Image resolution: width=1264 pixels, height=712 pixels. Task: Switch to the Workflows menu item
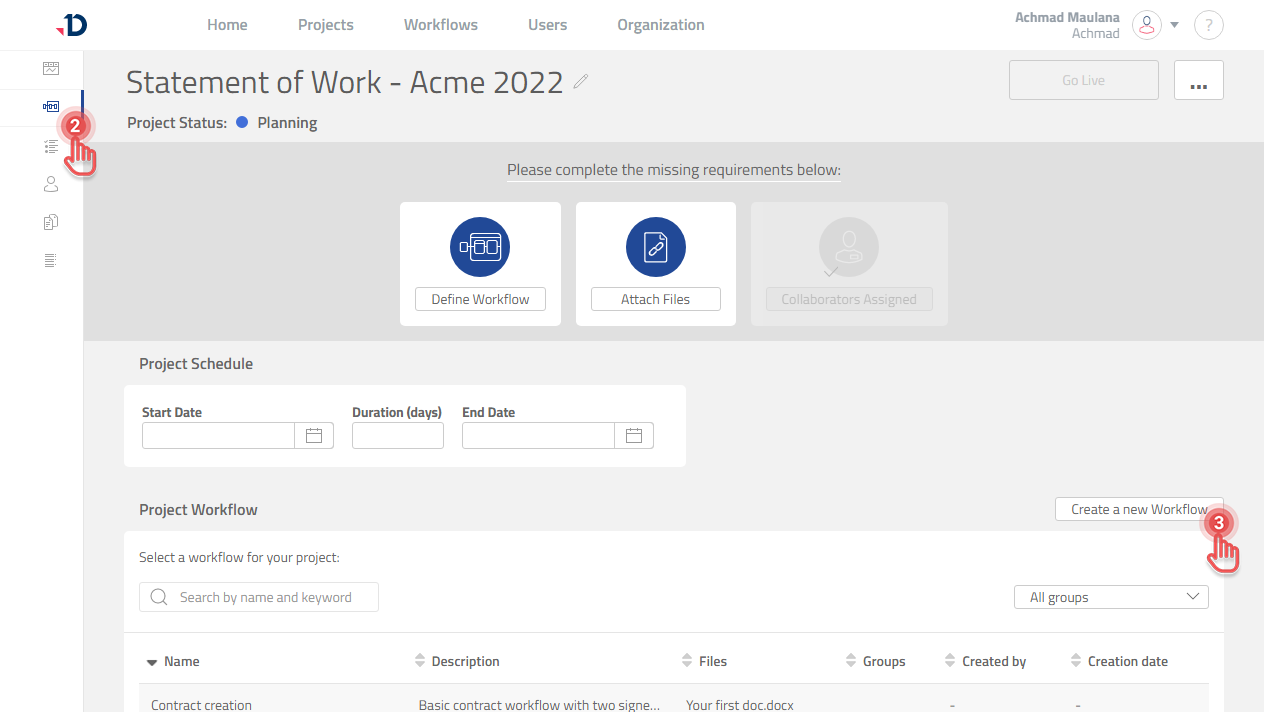coord(440,24)
